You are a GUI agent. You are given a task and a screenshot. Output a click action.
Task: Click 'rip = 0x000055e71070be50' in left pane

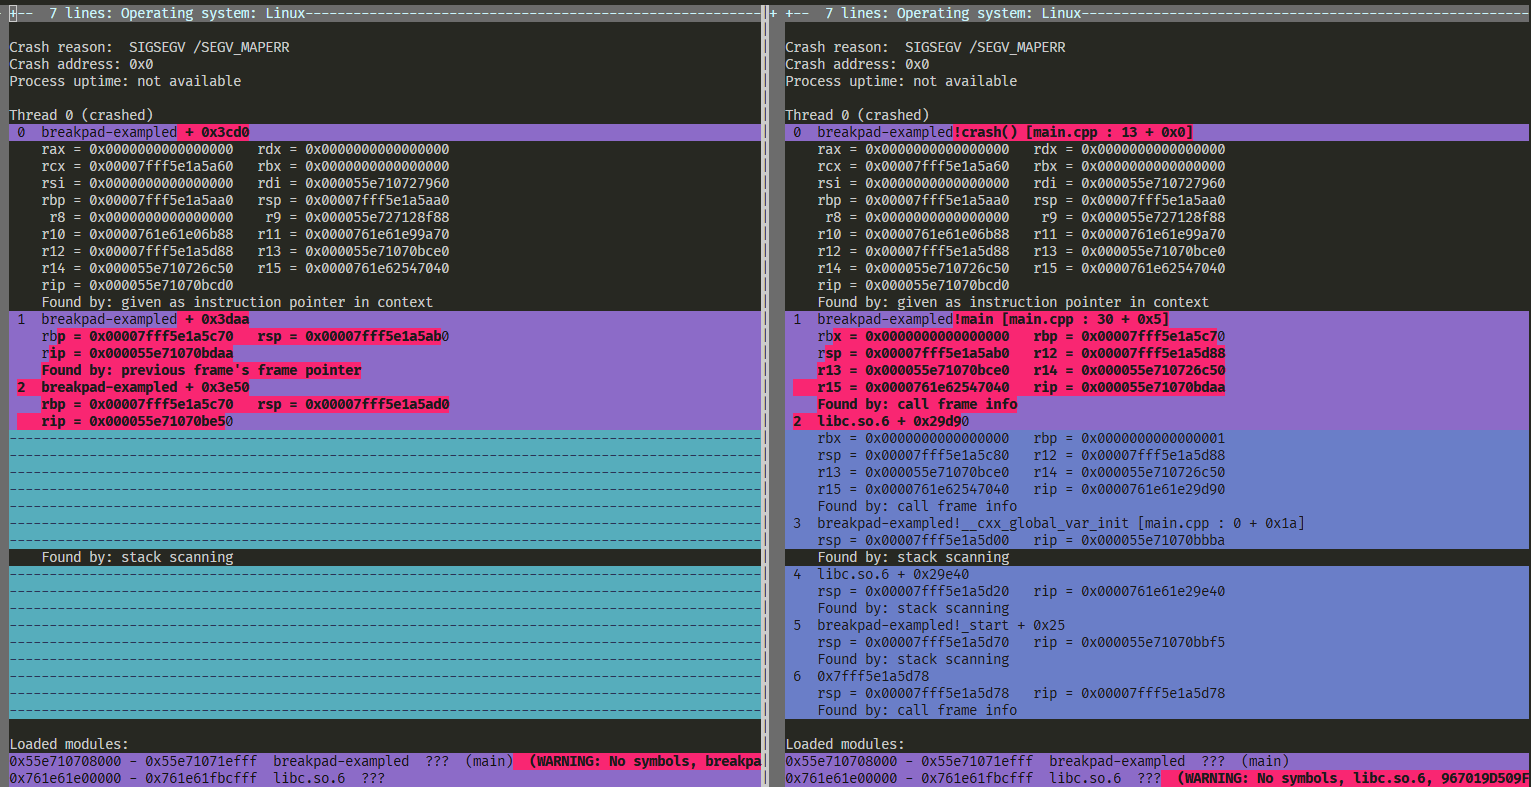pyautogui.click(x=137, y=421)
